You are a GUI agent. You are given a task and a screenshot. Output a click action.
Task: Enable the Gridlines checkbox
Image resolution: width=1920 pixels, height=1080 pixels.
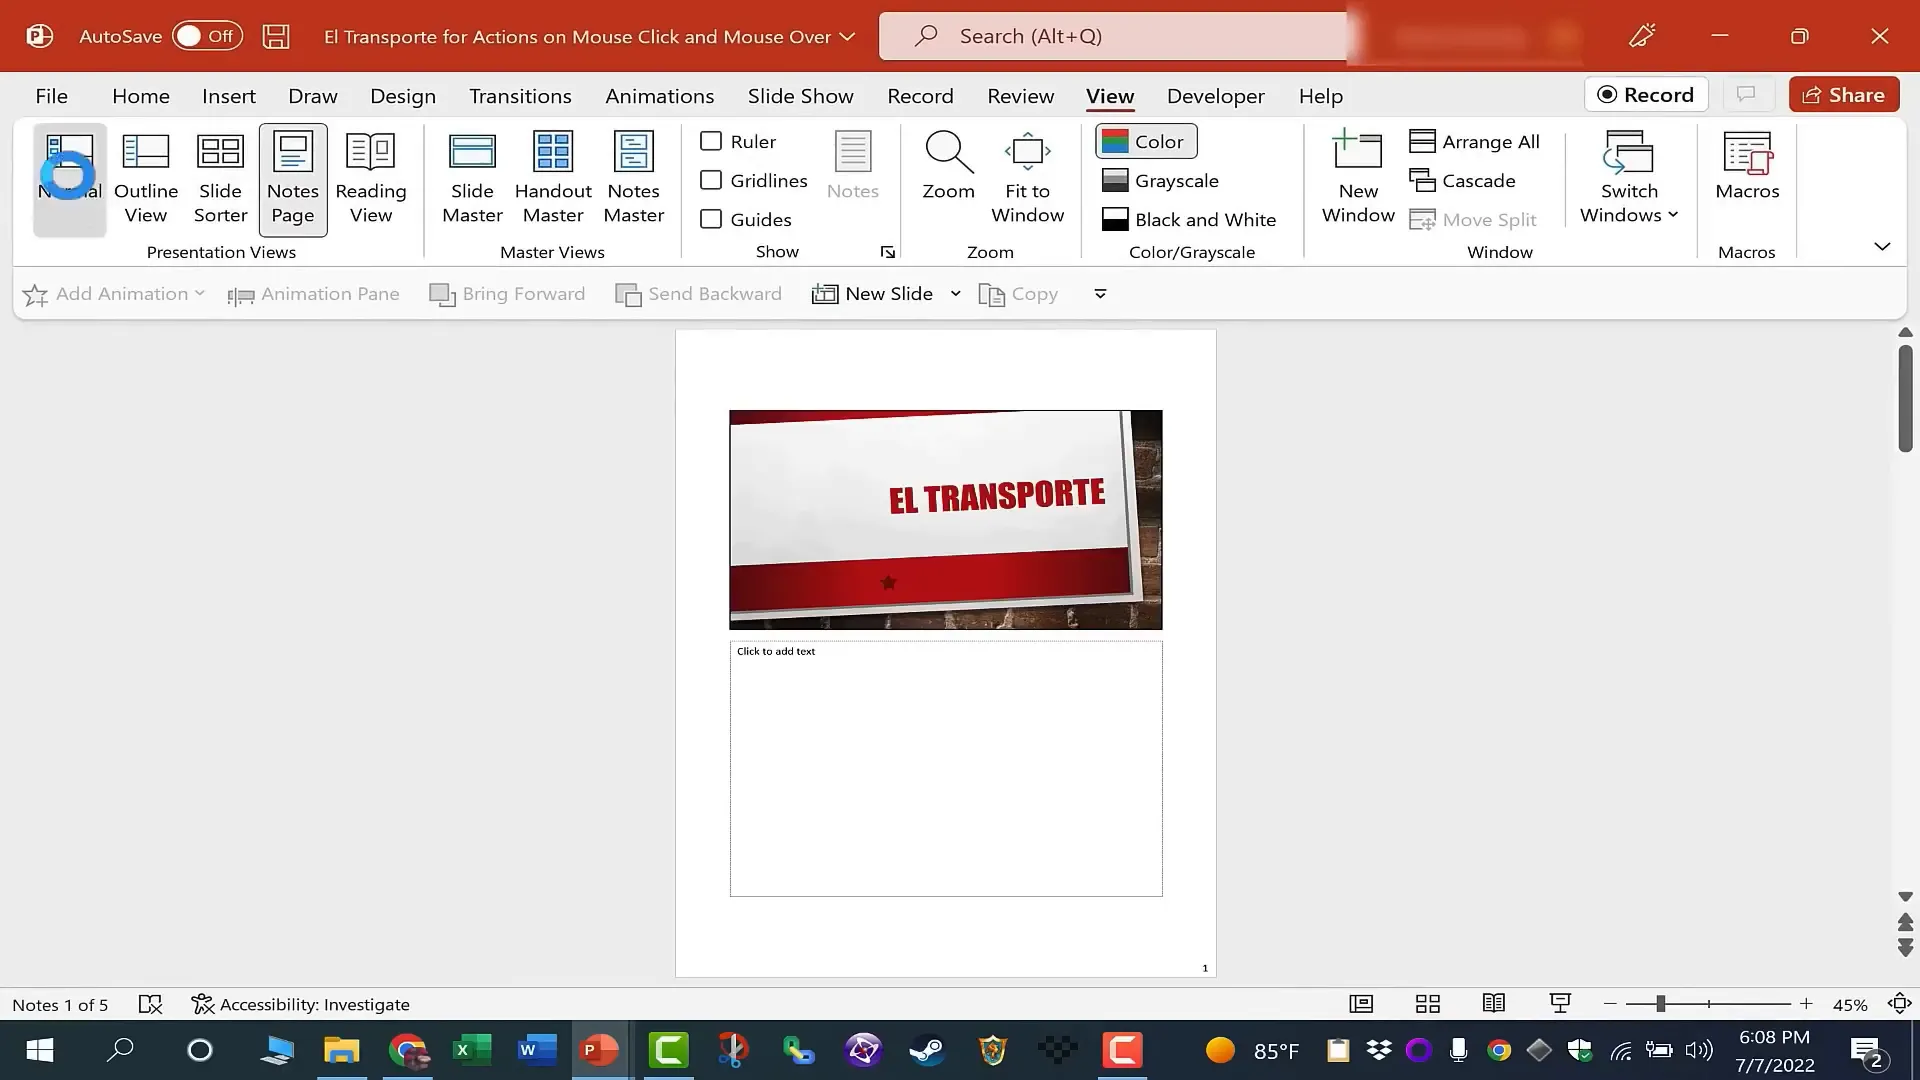point(711,180)
